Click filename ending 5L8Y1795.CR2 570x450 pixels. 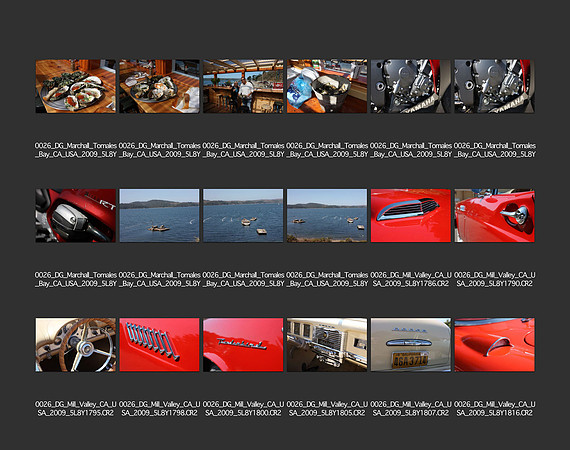[76, 409]
